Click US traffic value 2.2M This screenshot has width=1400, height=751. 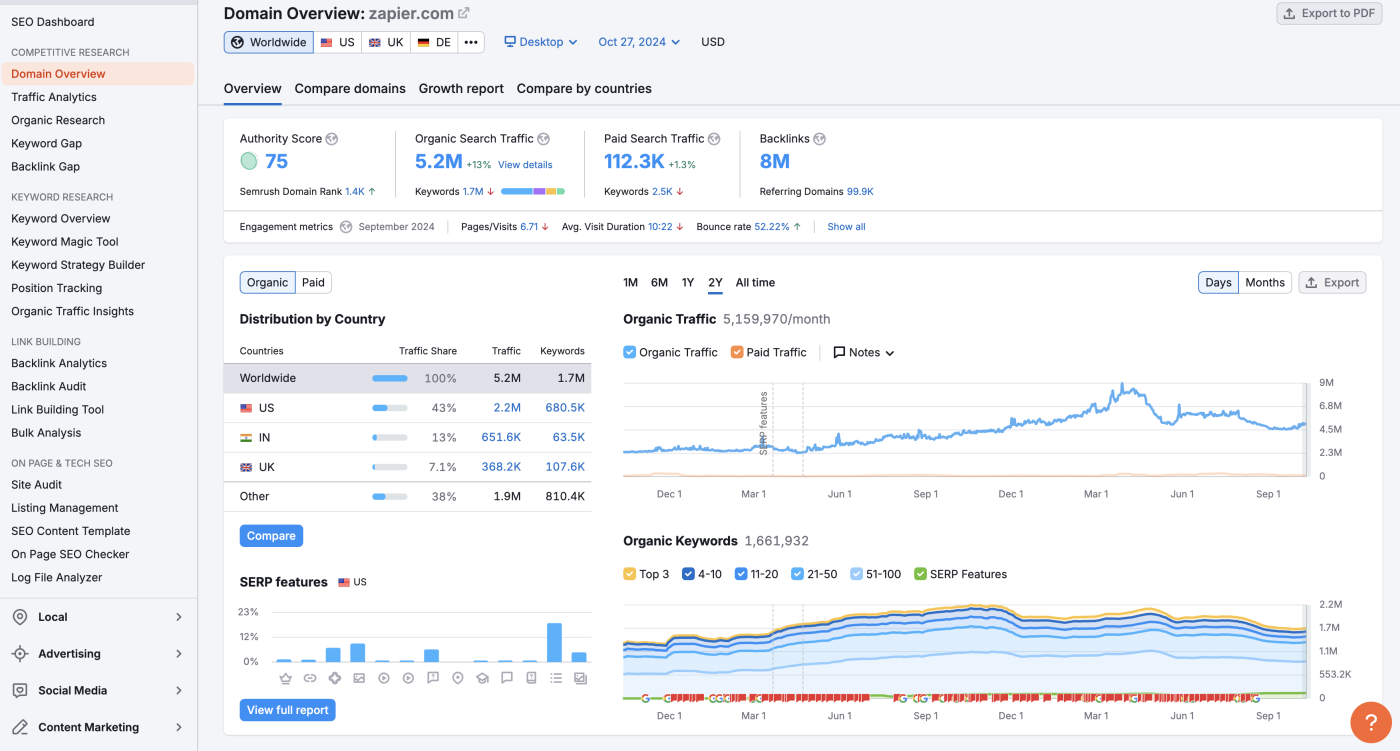coord(507,408)
